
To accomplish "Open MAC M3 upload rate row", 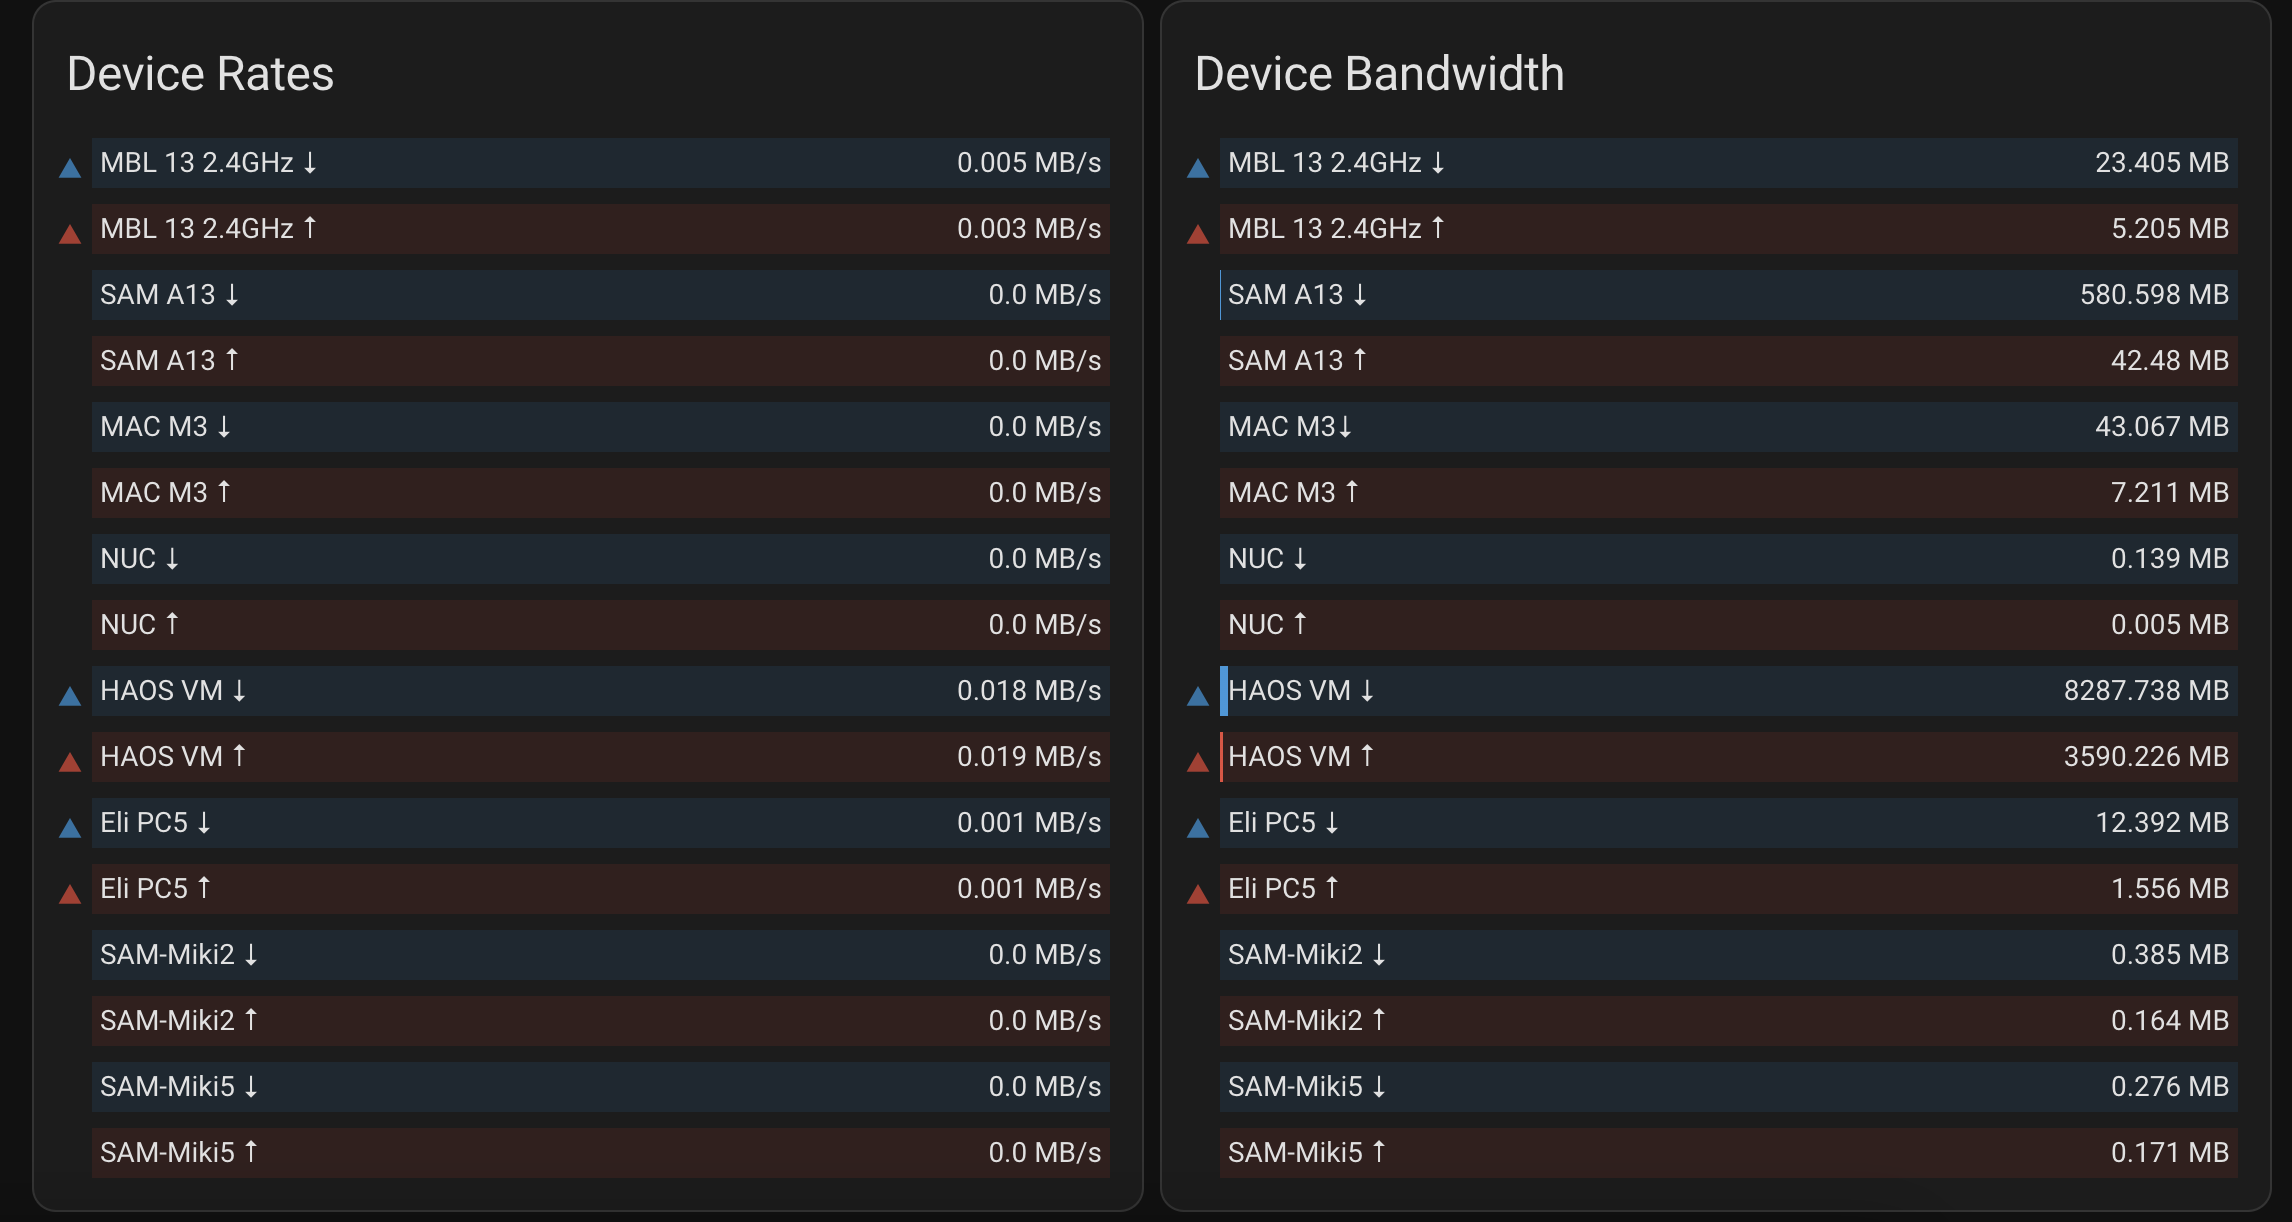I will pos(600,493).
